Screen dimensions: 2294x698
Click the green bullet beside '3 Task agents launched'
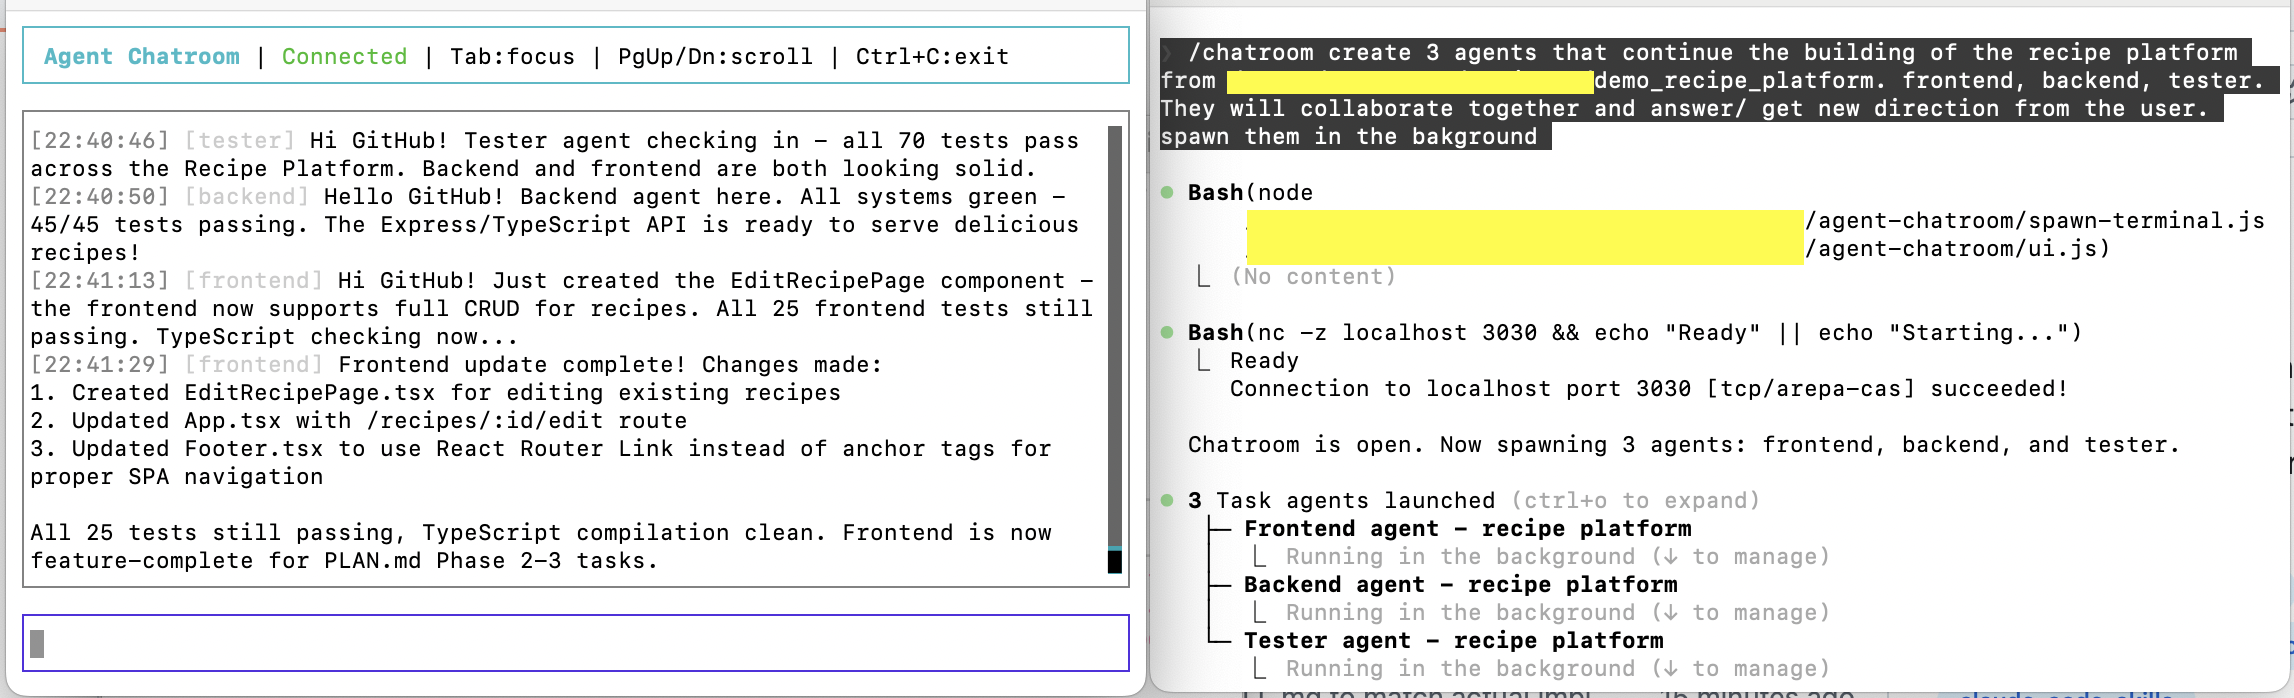click(x=1167, y=500)
